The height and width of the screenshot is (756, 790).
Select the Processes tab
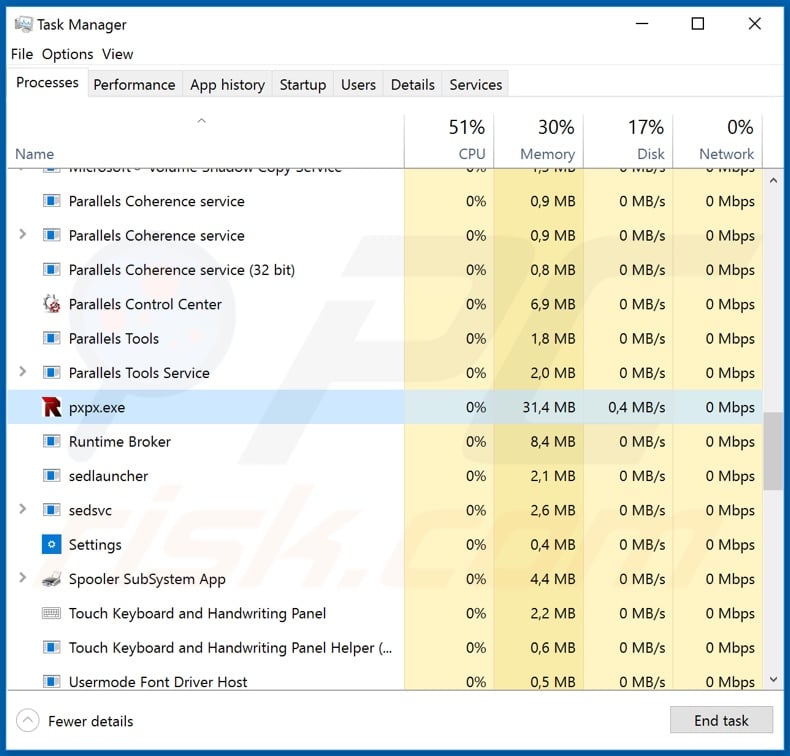[47, 83]
